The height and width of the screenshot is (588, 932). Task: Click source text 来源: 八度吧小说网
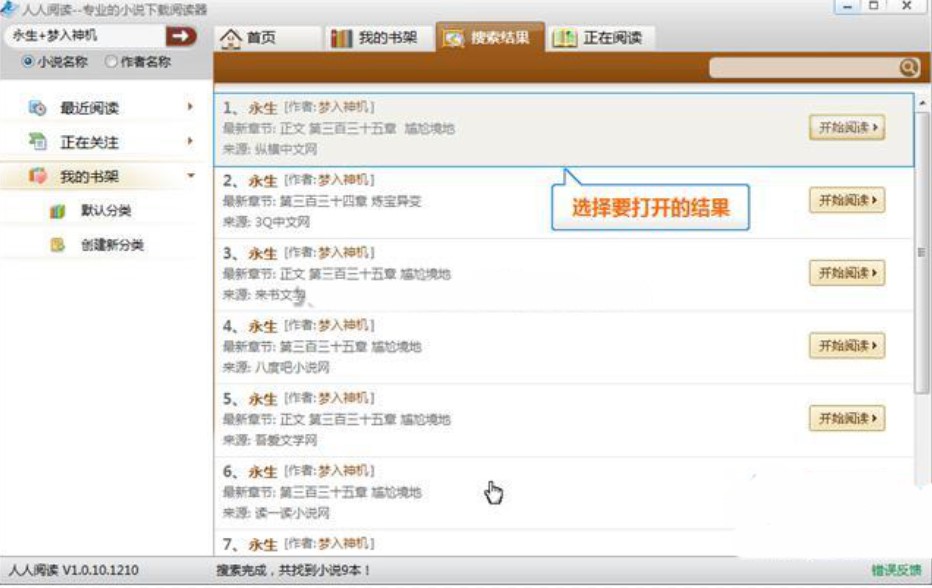tap(276, 367)
